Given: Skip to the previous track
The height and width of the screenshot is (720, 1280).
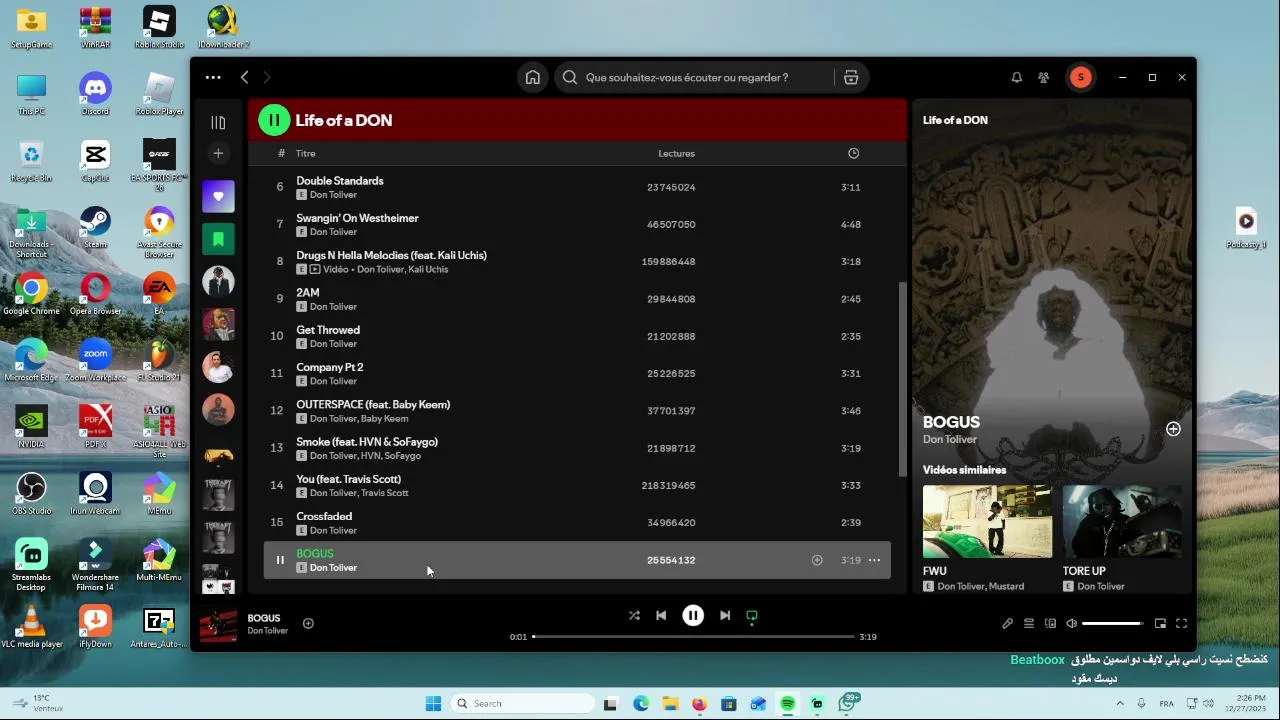Looking at the screenshot, I should point(661,616).
